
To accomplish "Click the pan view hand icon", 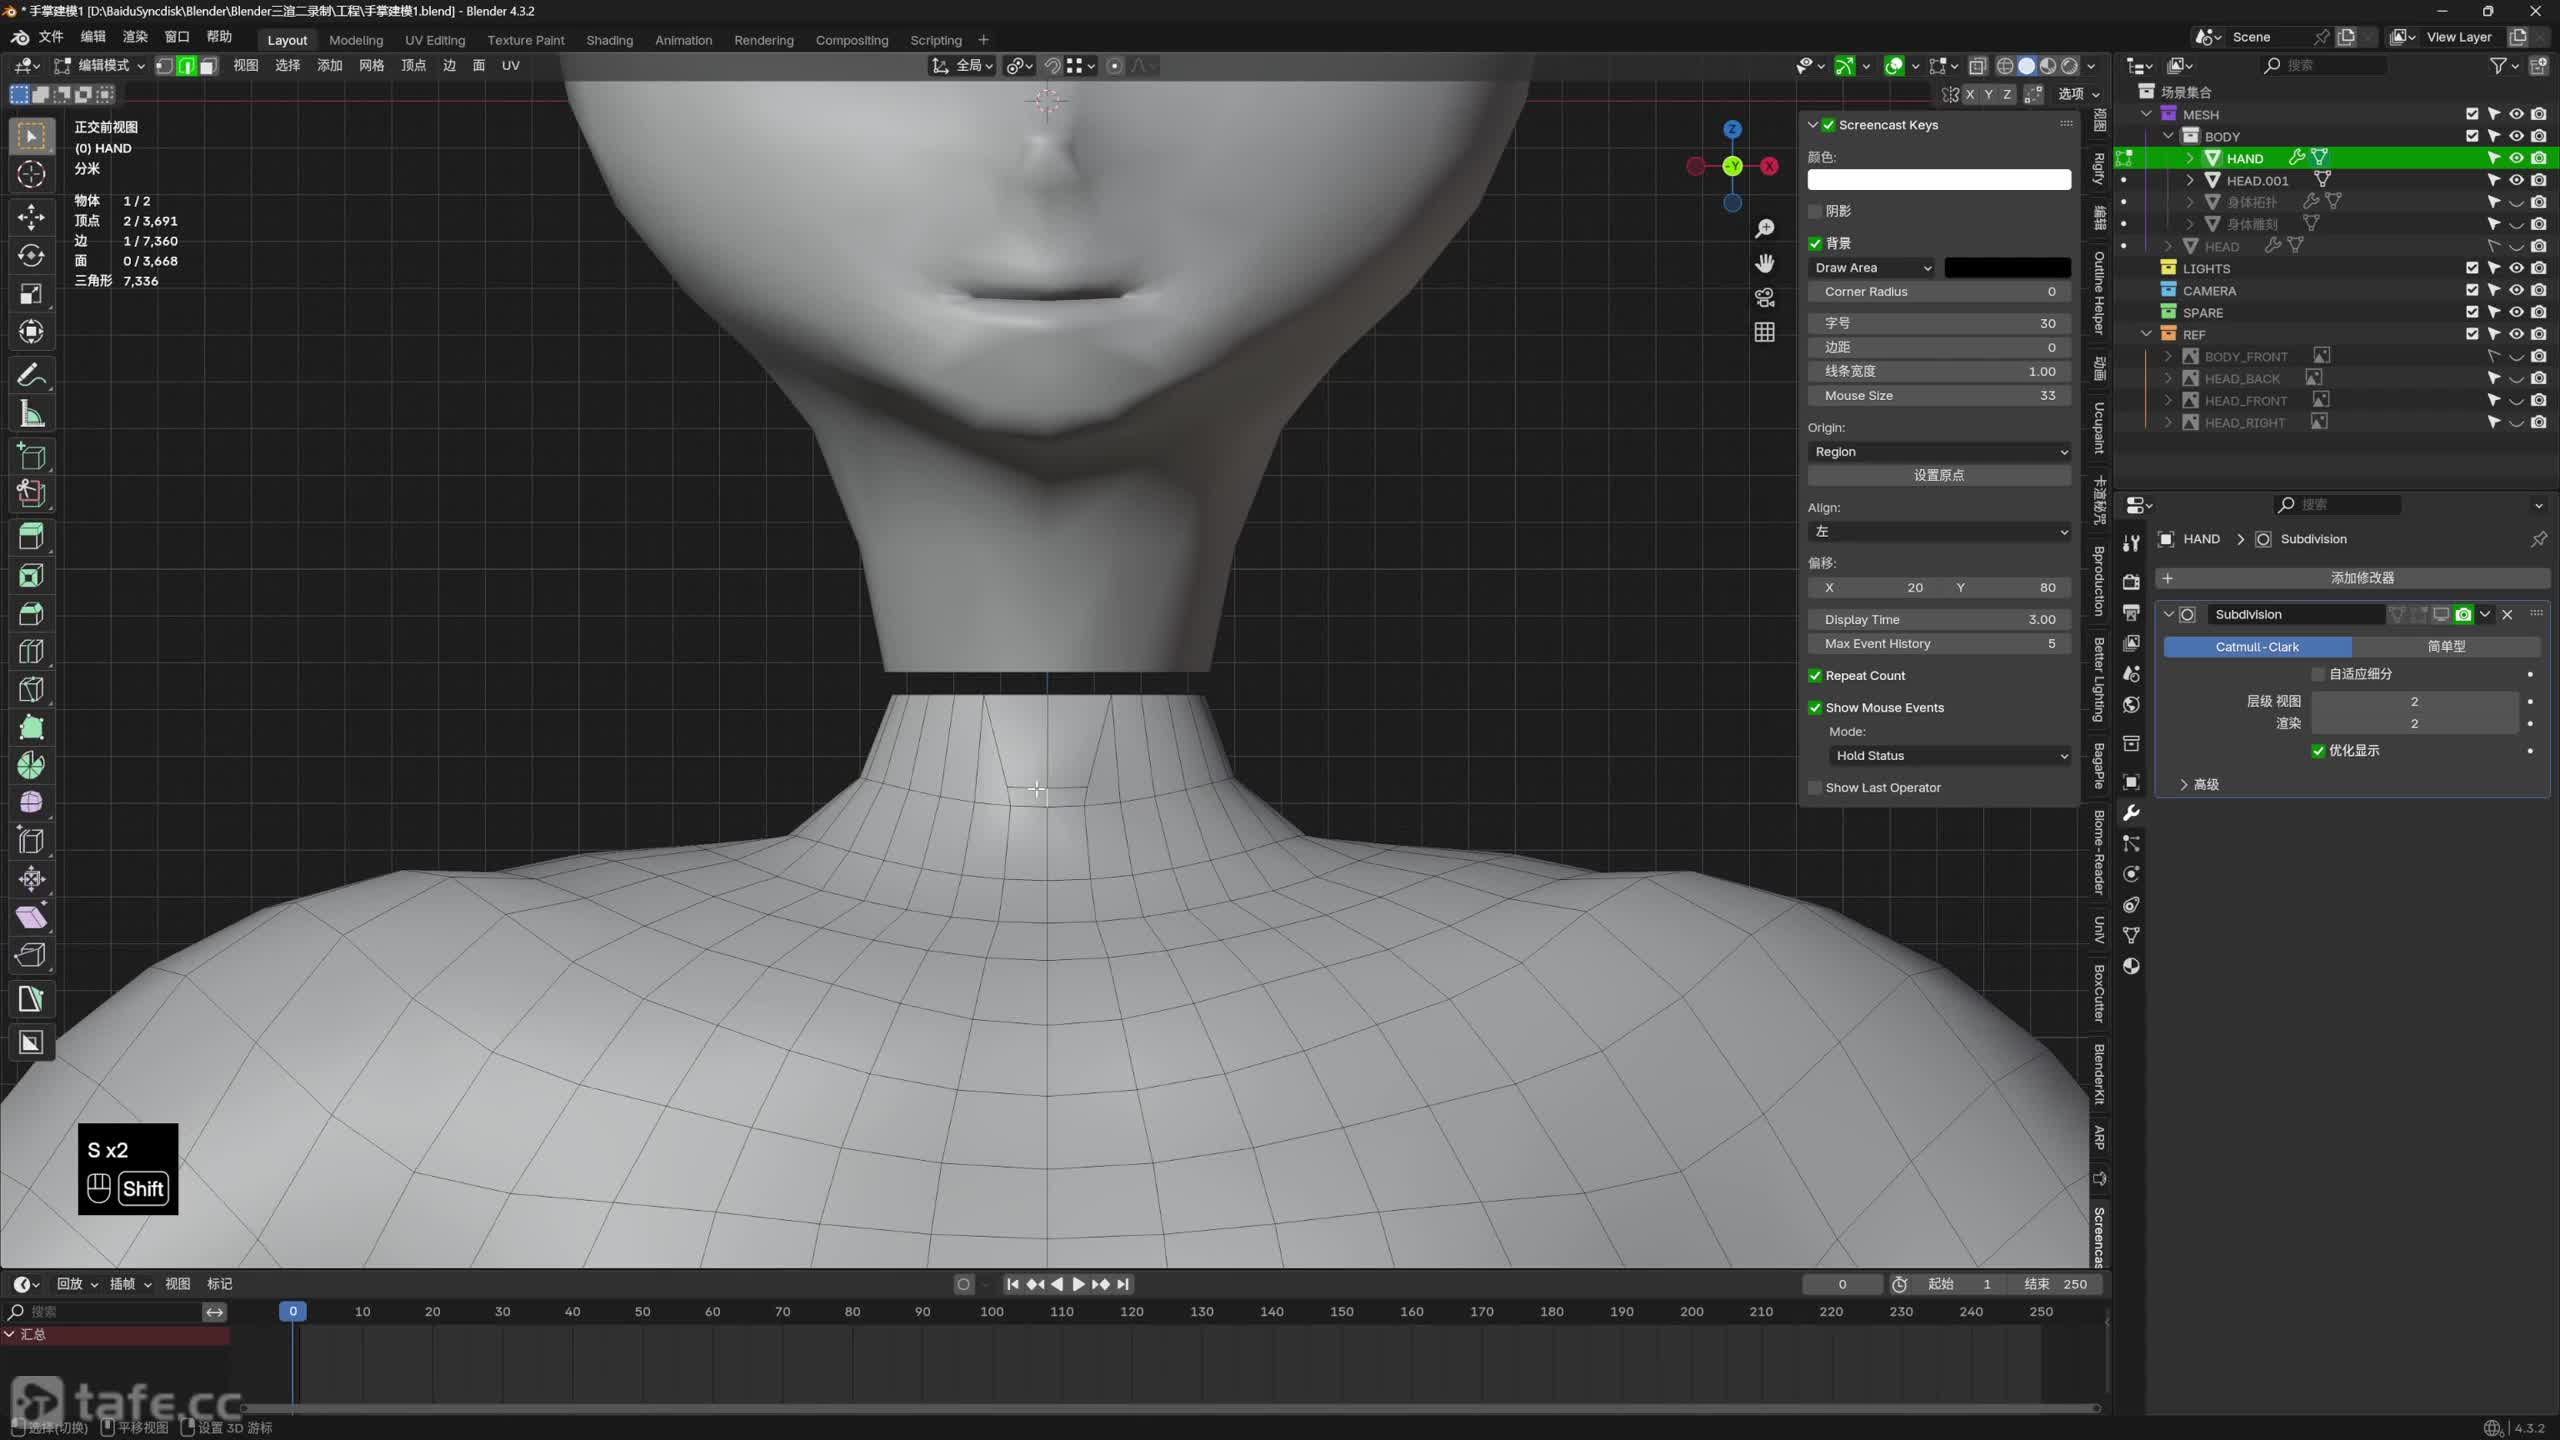I will pyautogui.click(x=1765, y=263).
